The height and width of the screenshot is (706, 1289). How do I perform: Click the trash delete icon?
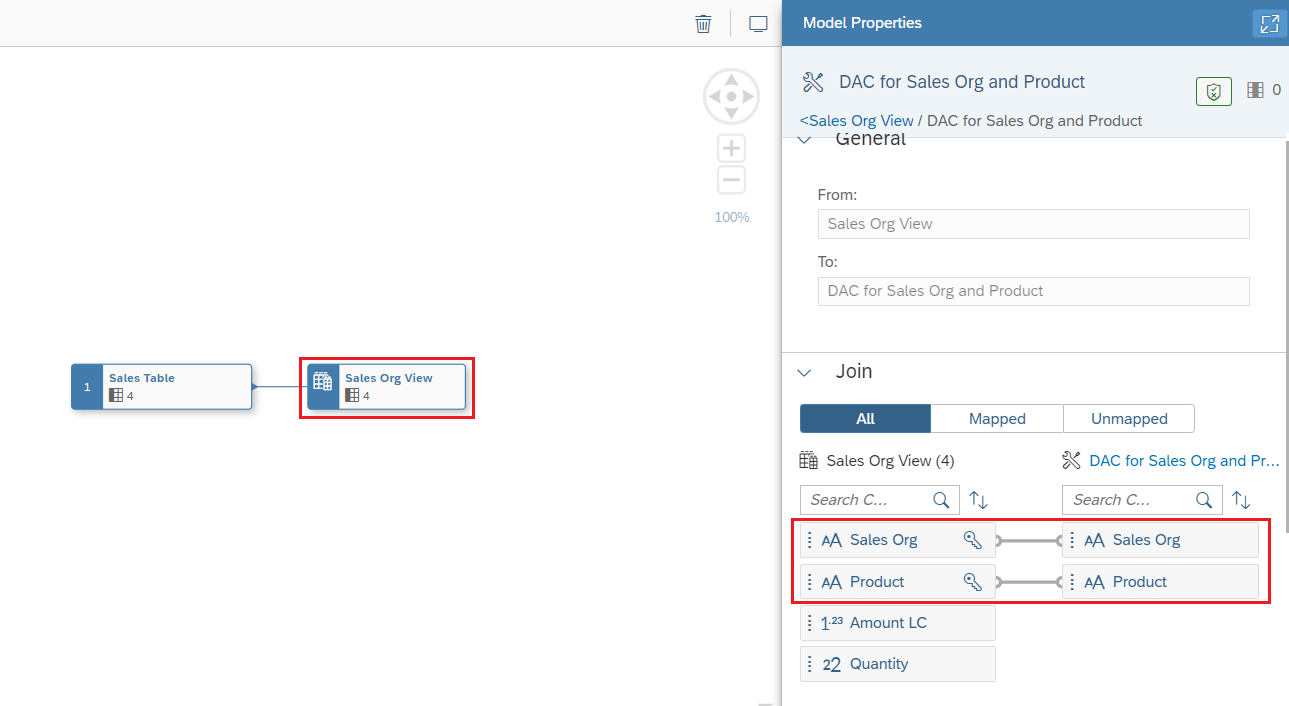pos(703,23)
